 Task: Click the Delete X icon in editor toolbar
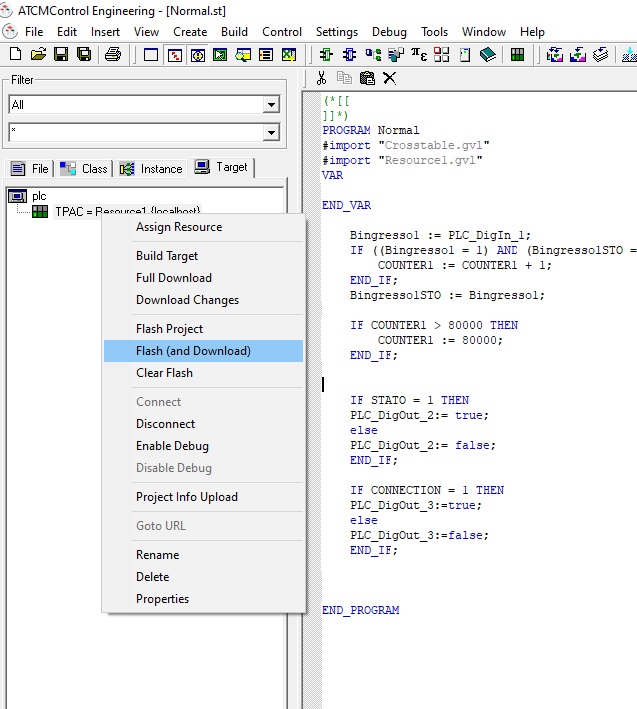390,78
